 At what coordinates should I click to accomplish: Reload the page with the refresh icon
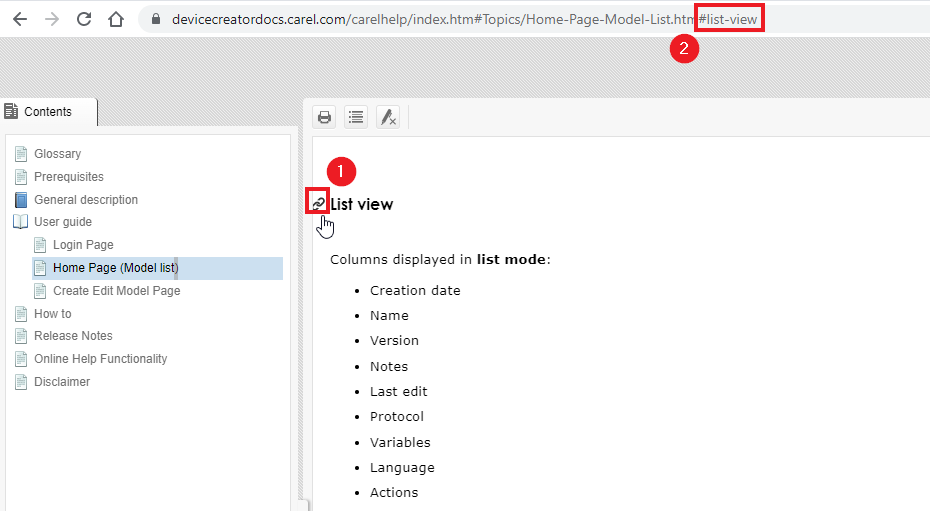pyautogui.click(x=84, y=19)
